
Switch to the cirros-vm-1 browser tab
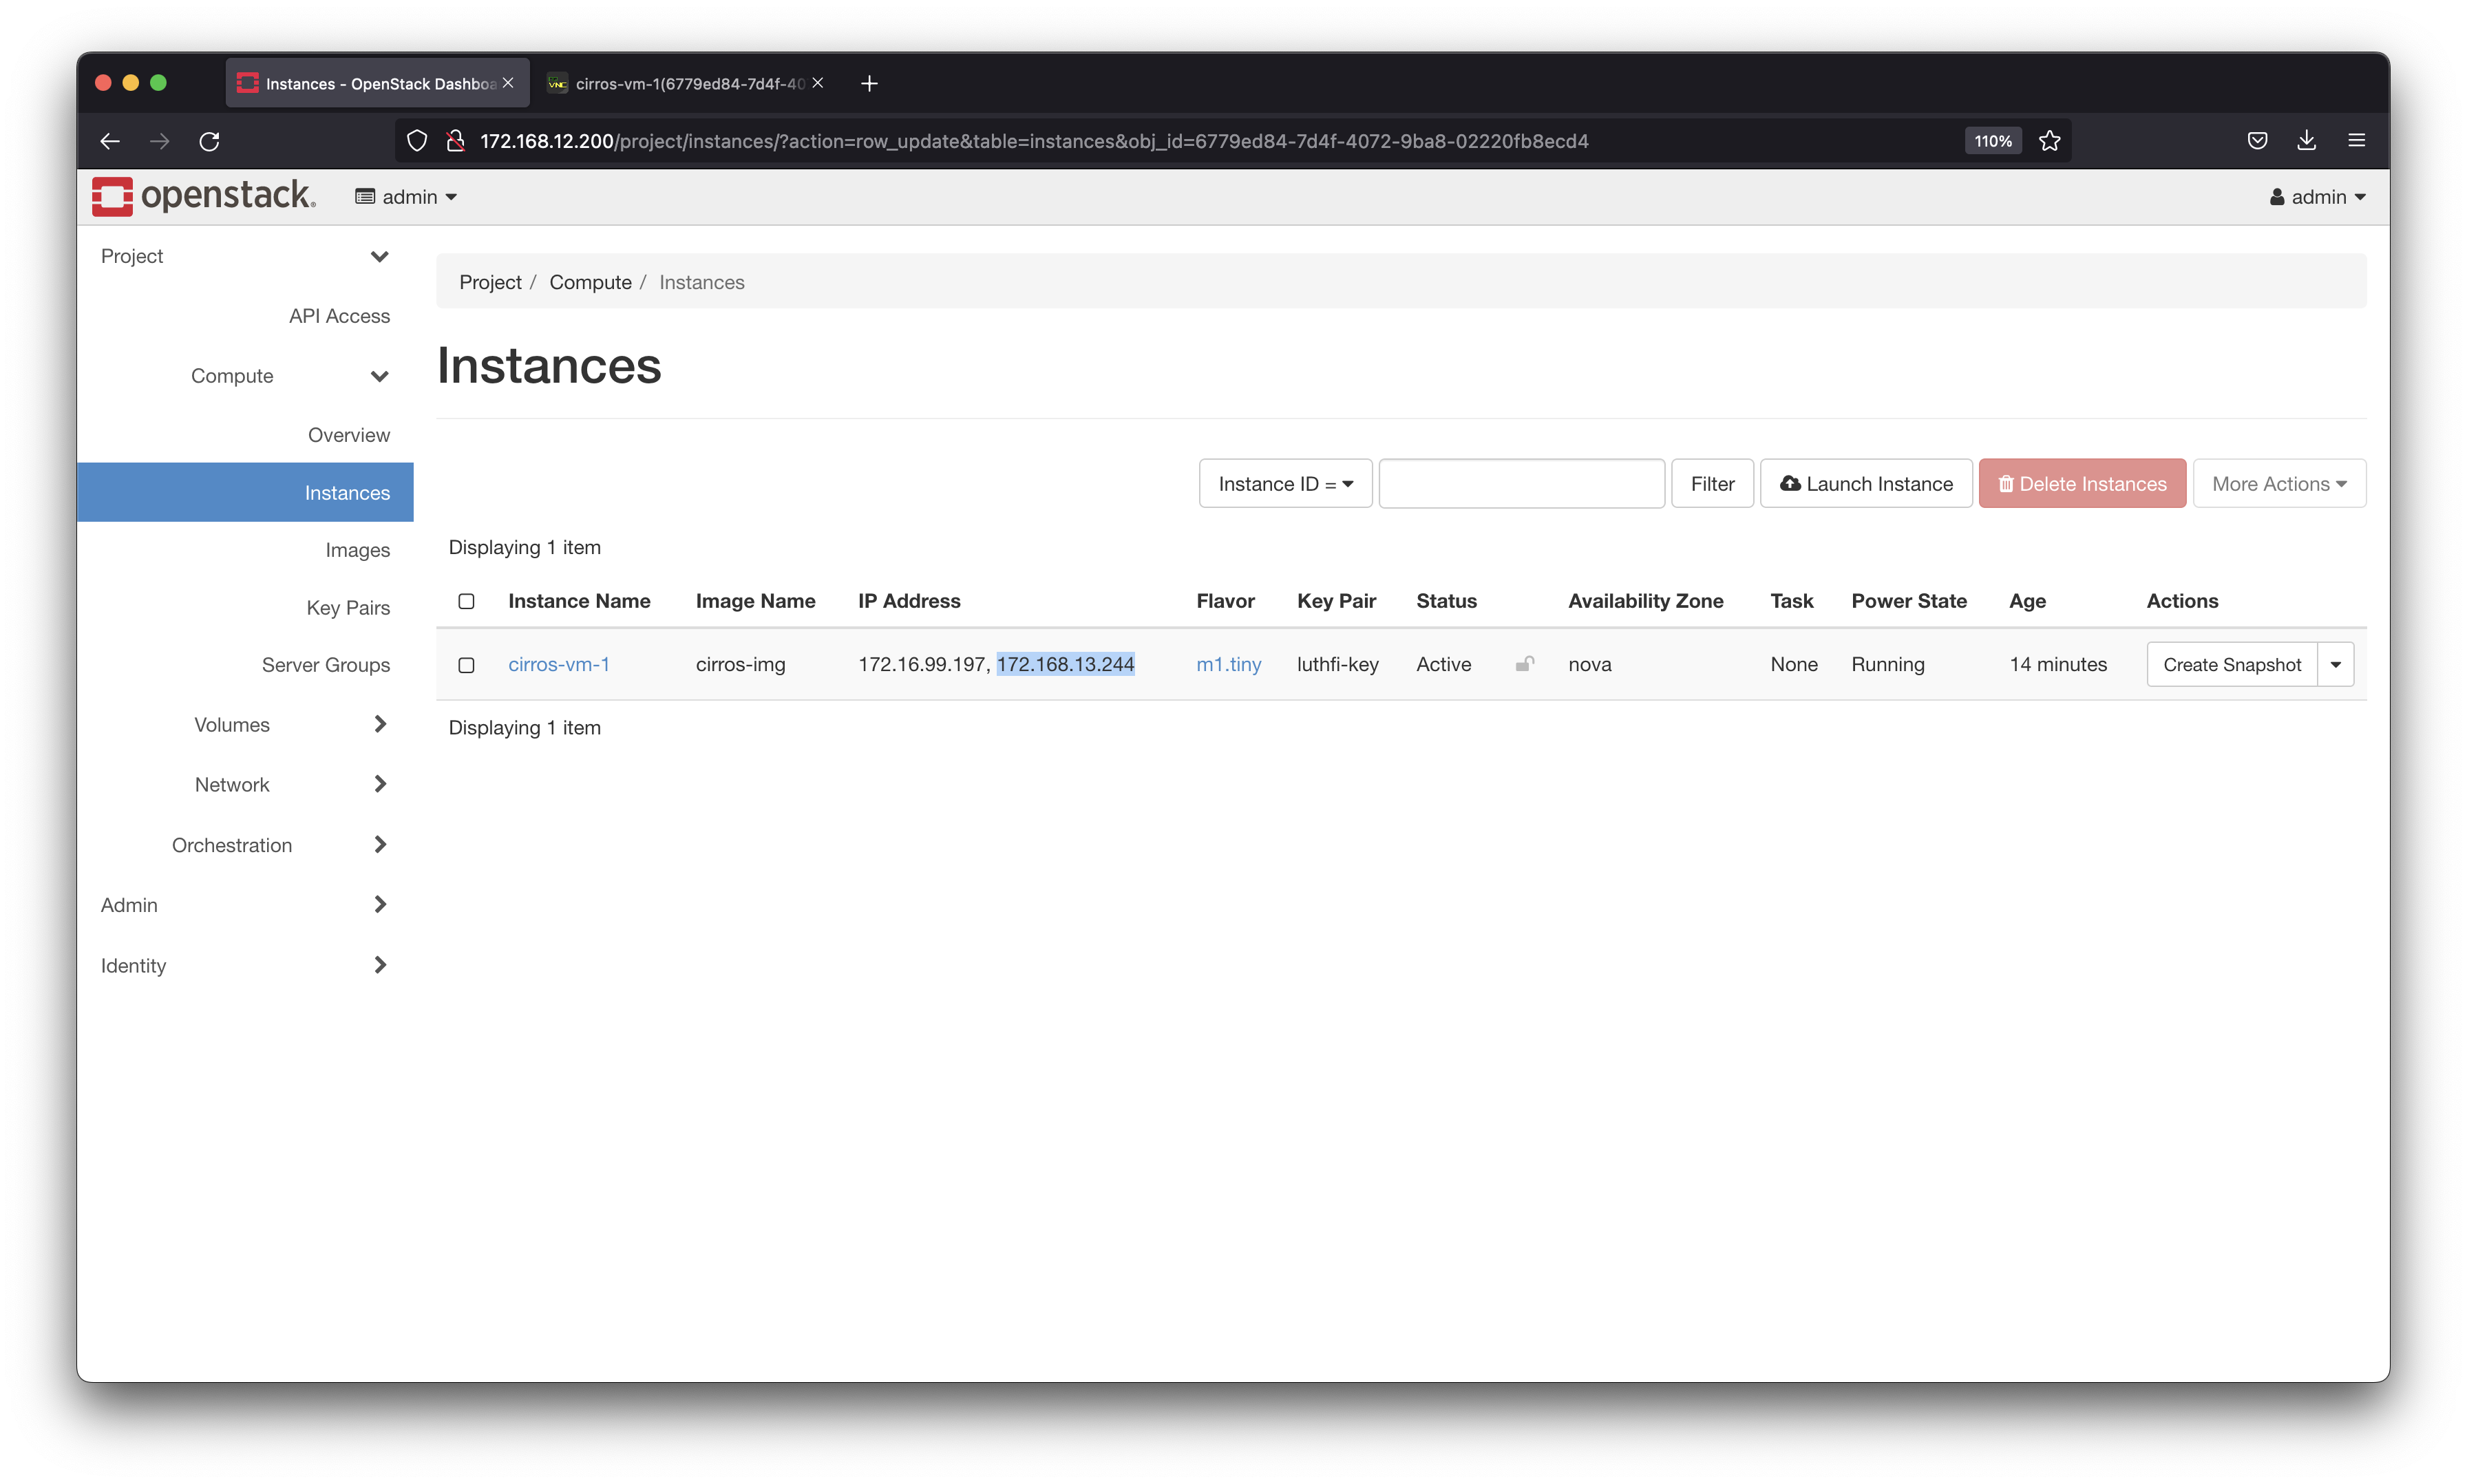(688, 83)
